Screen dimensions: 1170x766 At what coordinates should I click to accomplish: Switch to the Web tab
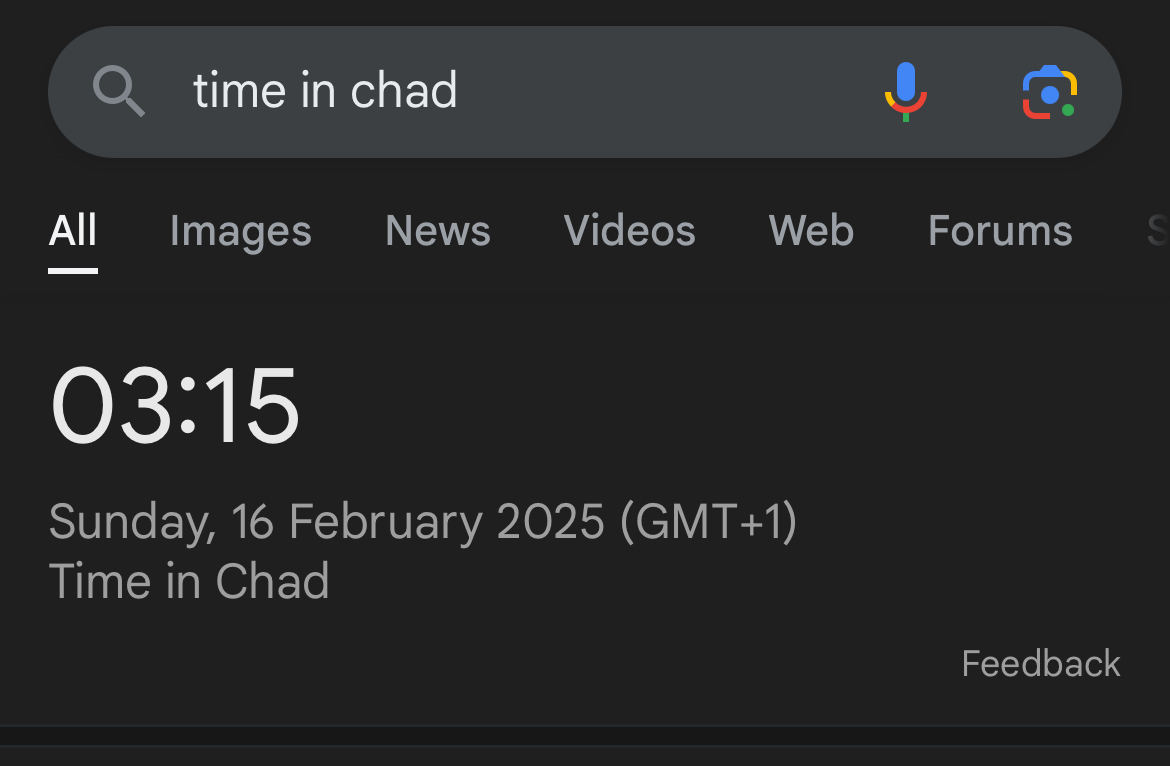point(811,231)
